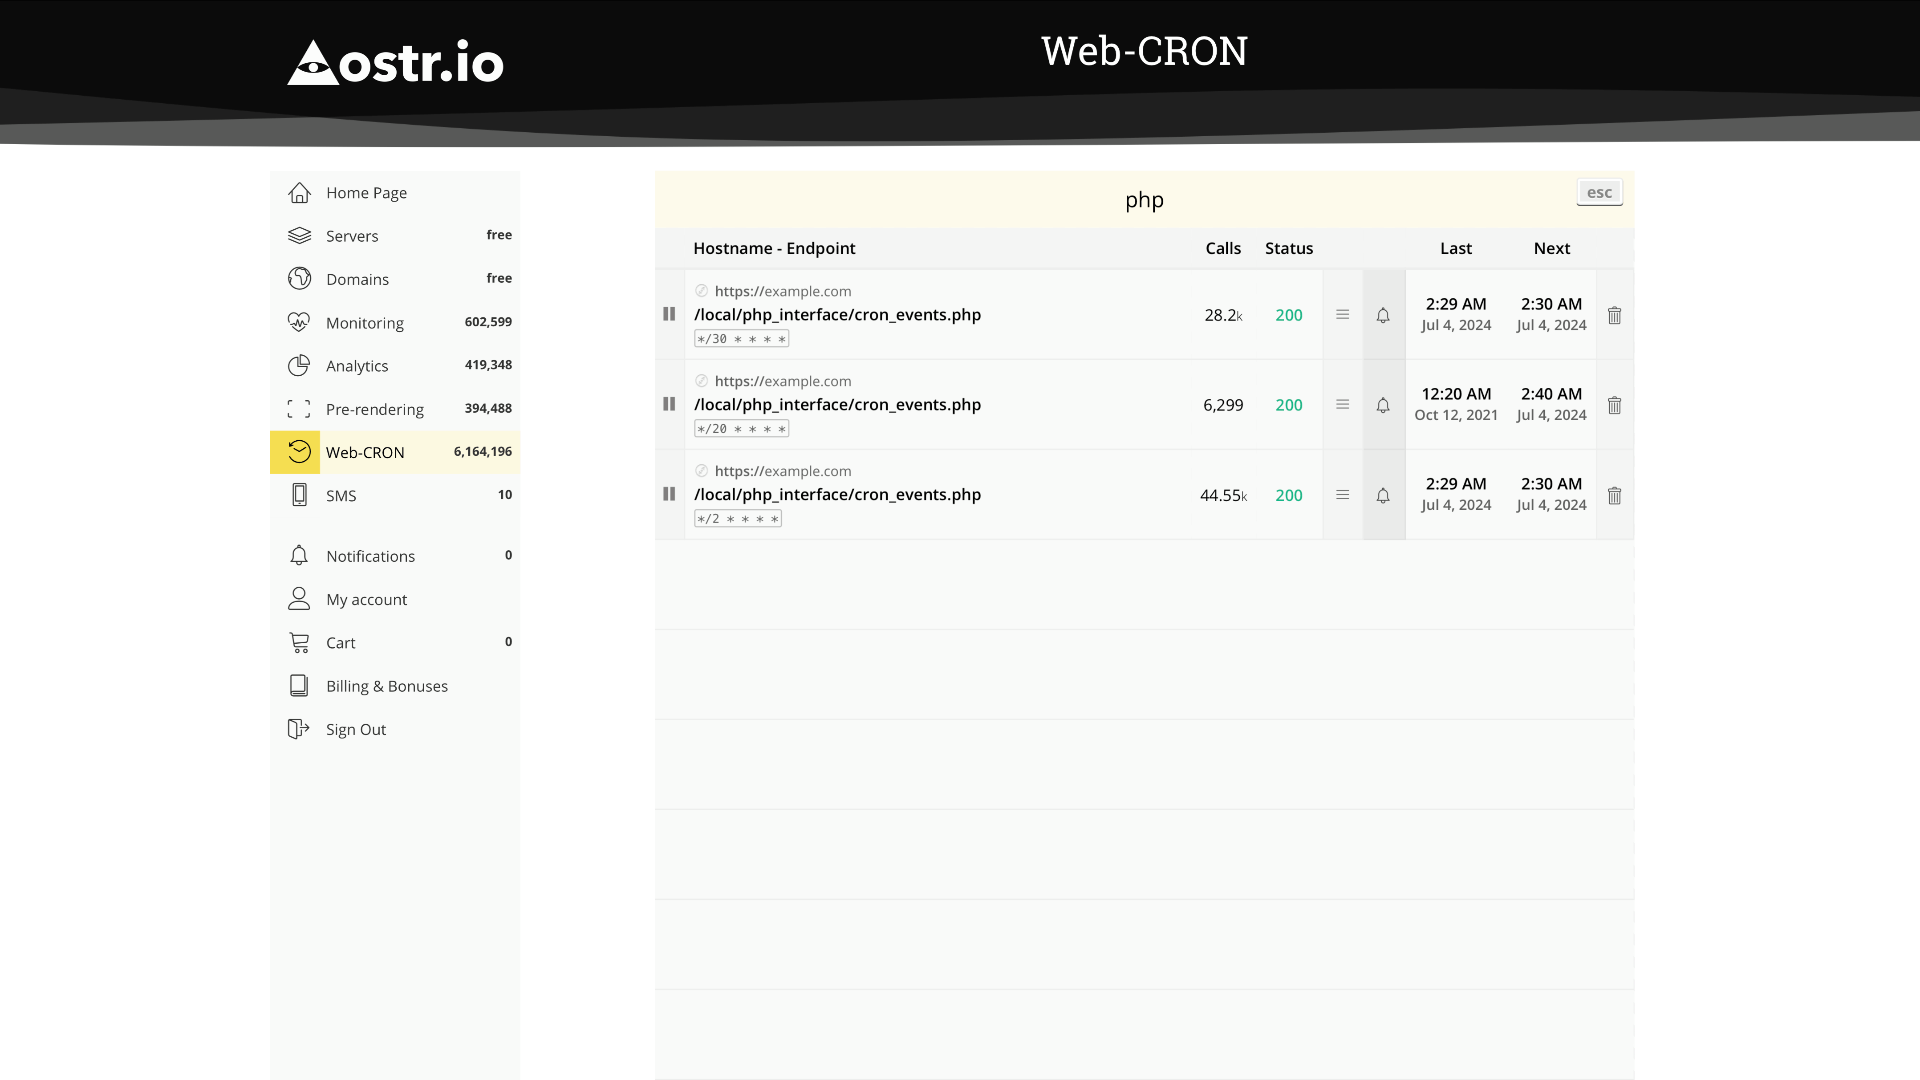Open notification bell for */20 cron job
Screen dimensions: 1920x1080
(1383, 405)
